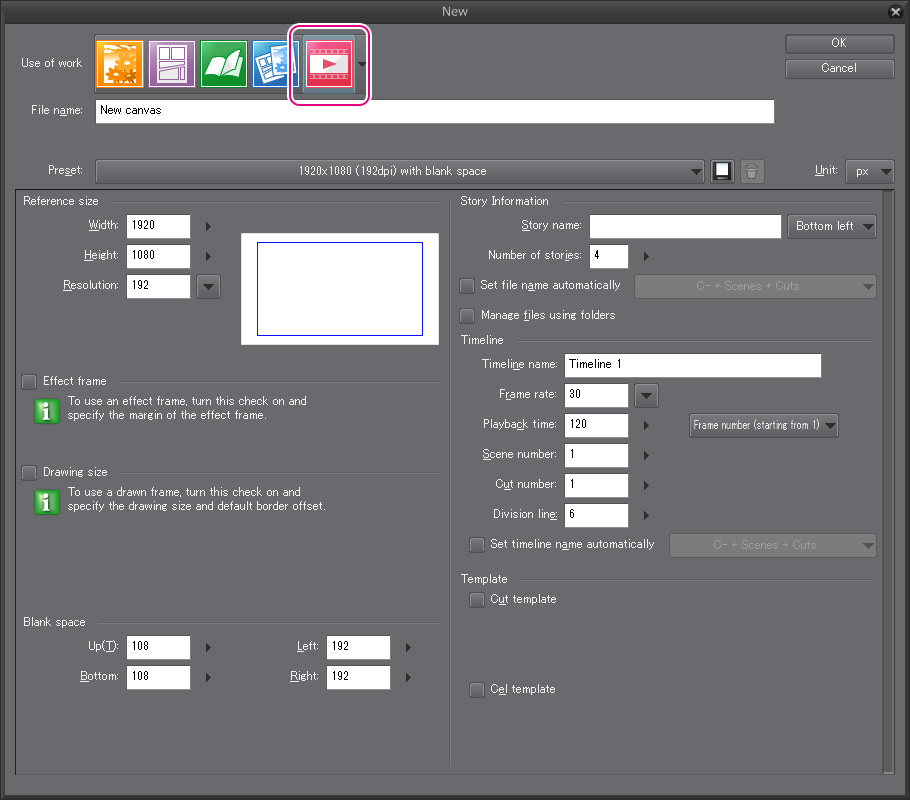Enable the Effect frame checkbox

tap(29, 381)
